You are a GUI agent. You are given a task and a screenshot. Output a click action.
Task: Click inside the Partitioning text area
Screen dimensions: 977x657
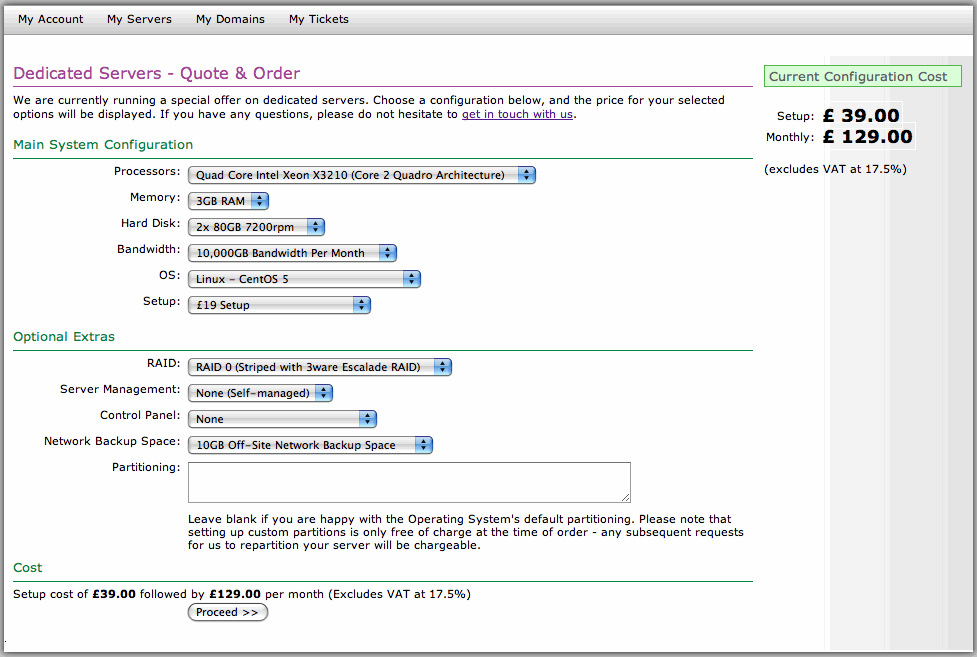click(409, 482)
